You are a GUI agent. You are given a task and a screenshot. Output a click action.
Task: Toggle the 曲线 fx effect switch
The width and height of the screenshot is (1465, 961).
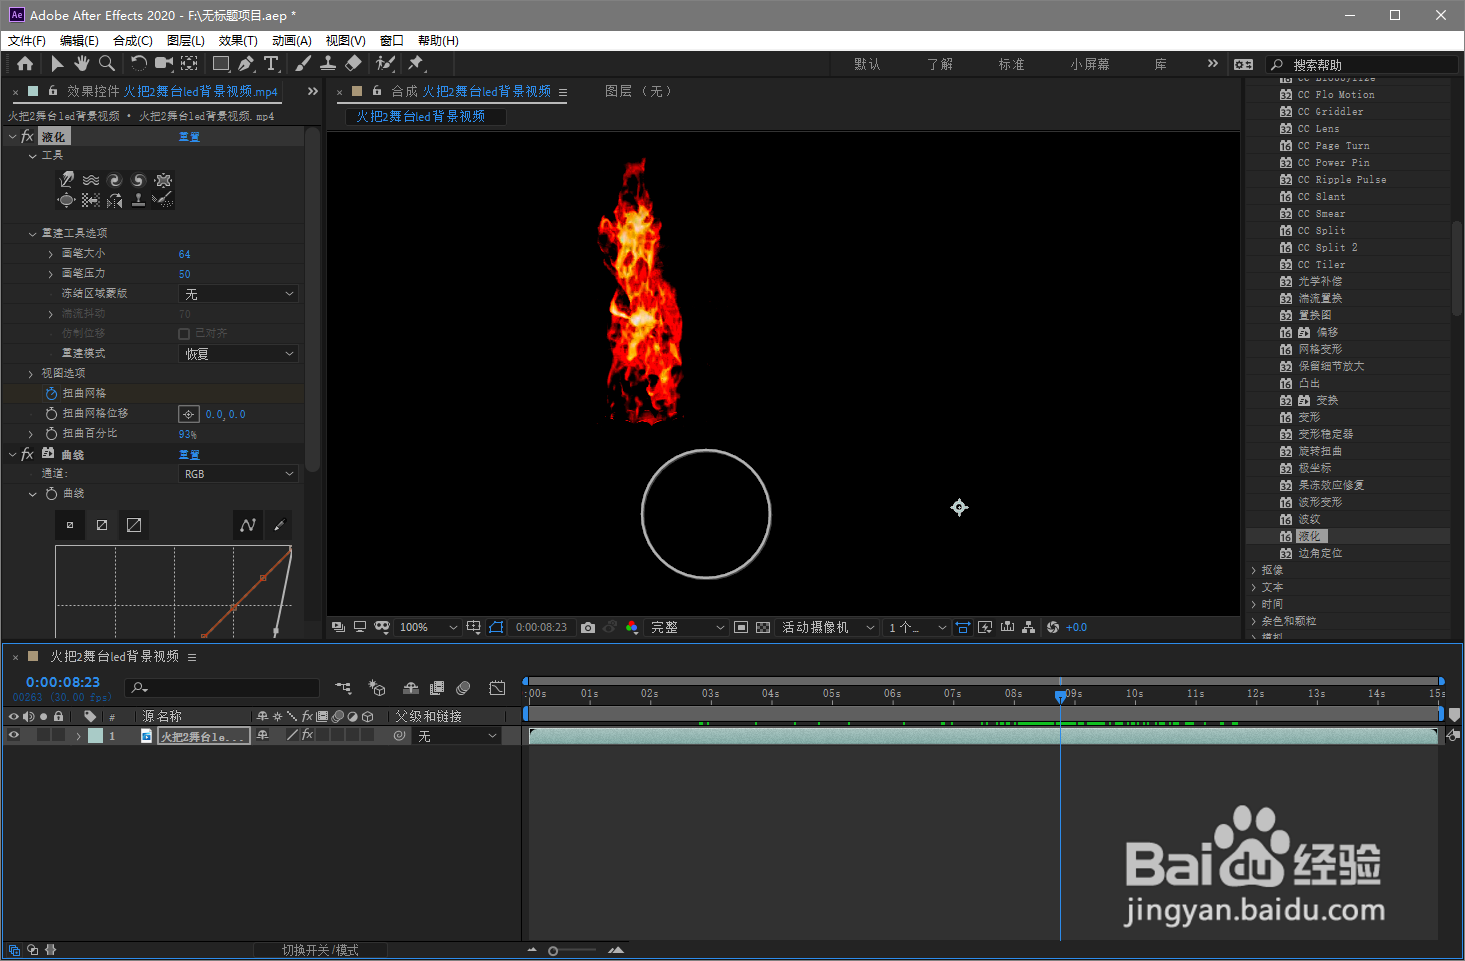click(27, 454)
